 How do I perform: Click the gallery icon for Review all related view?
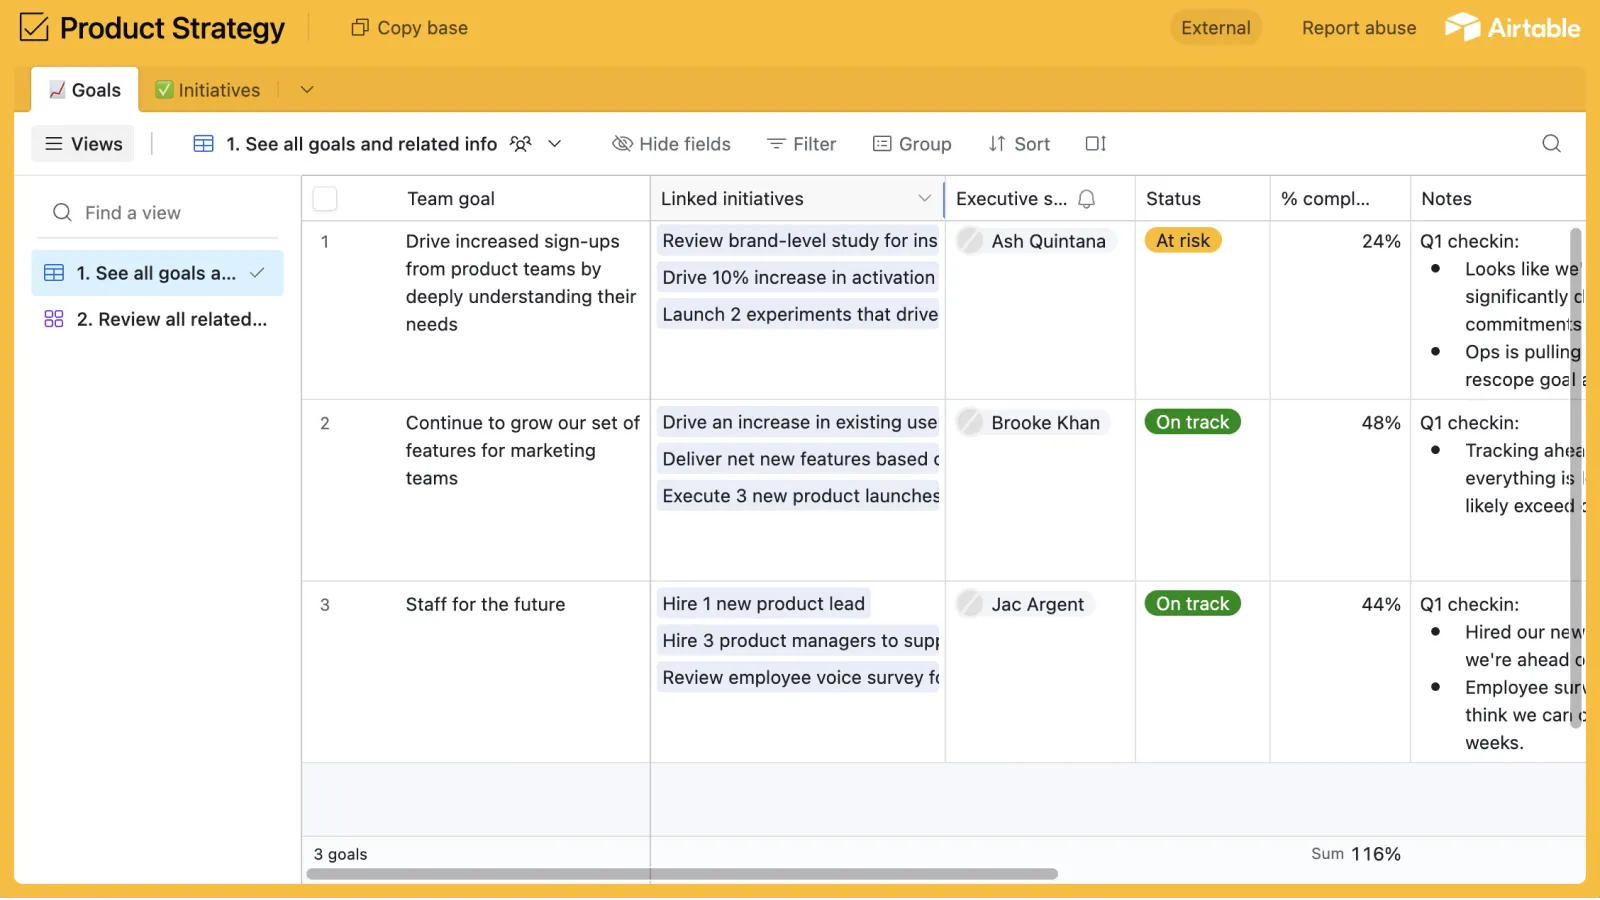54,319
